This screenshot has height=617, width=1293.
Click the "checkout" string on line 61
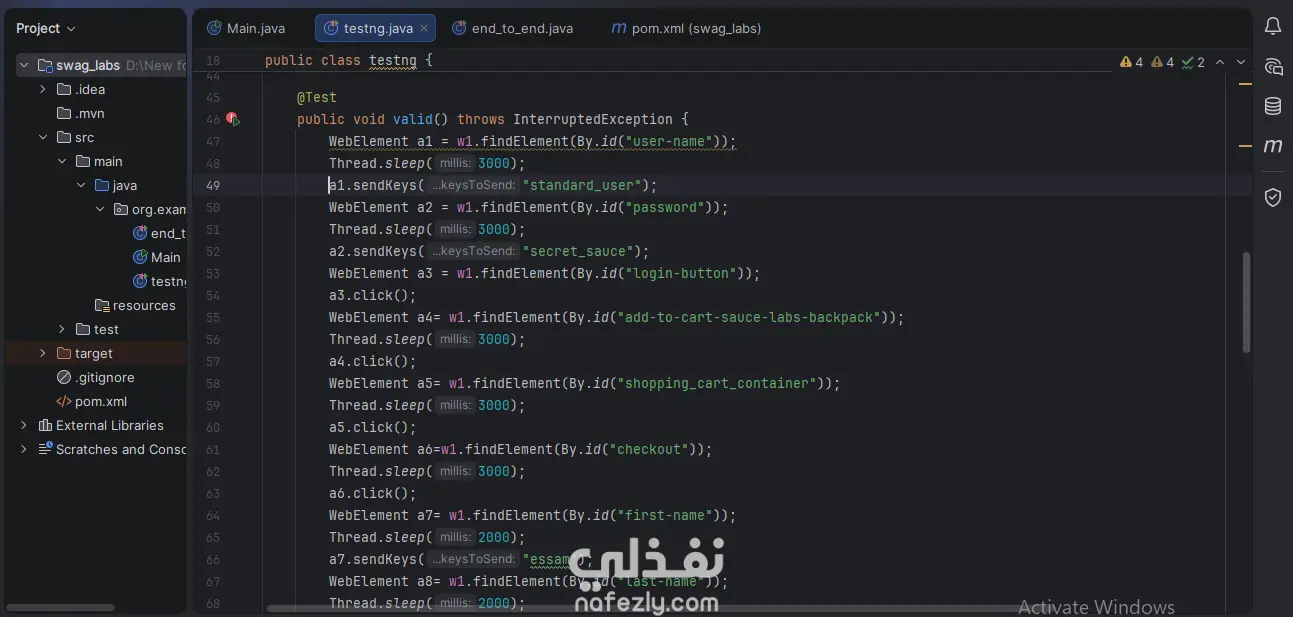(x=648, y=449)
